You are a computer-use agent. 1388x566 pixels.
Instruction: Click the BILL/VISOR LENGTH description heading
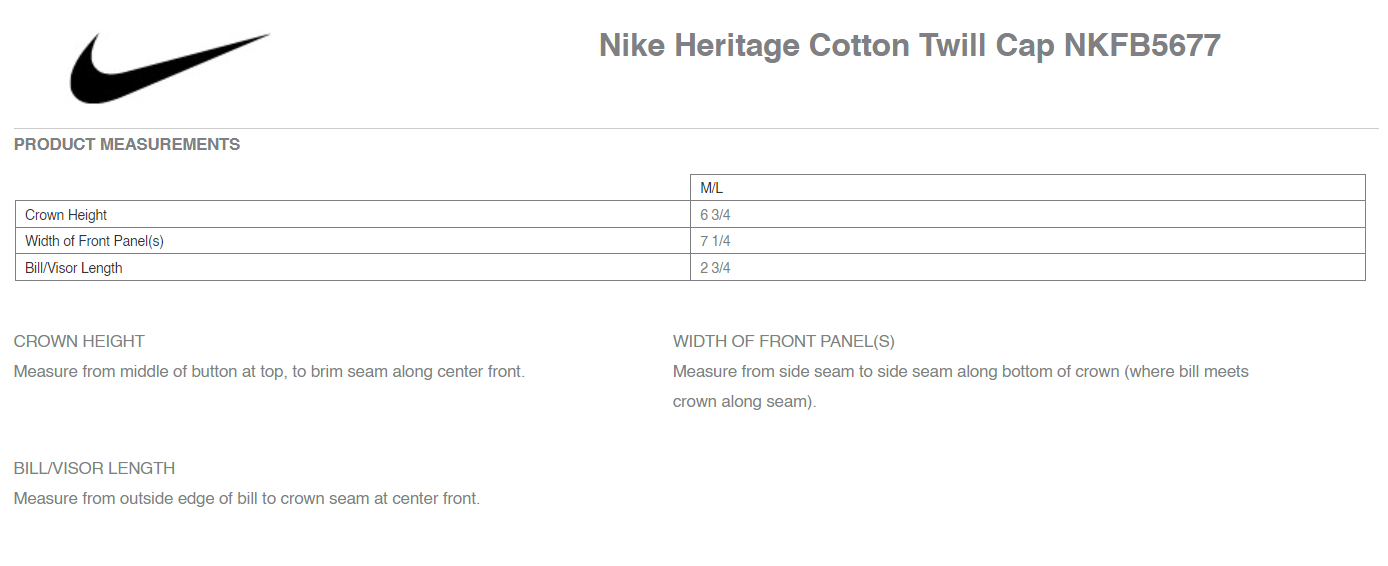95,469
